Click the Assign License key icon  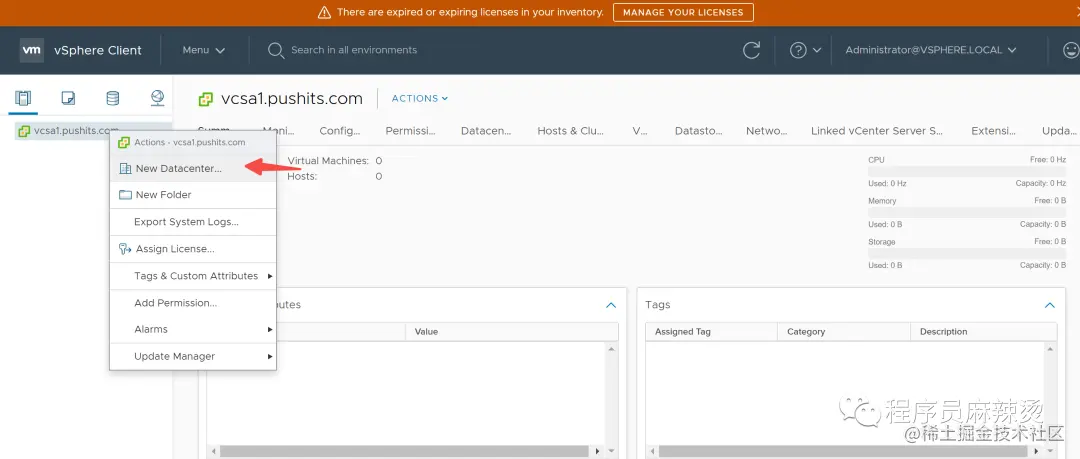[125, 249]
